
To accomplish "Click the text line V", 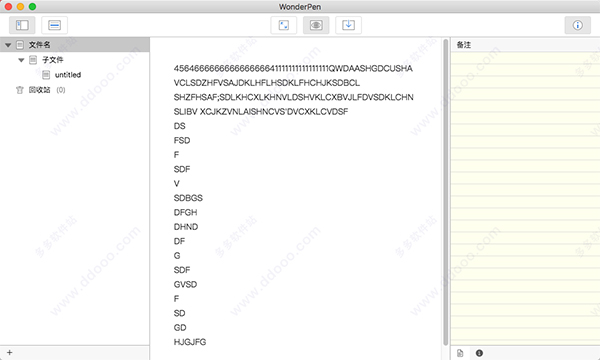I will click(x=176, y=184).
